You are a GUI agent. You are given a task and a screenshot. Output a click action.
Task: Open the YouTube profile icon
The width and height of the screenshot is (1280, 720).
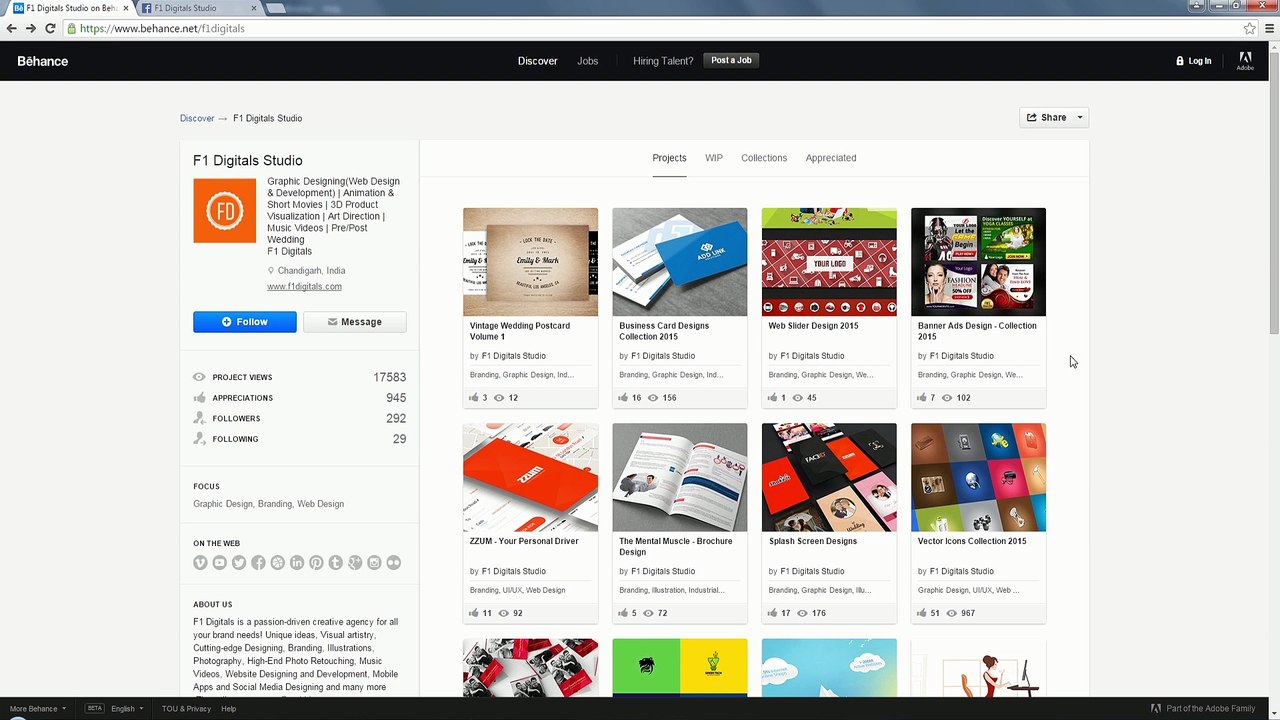[219, 563]
